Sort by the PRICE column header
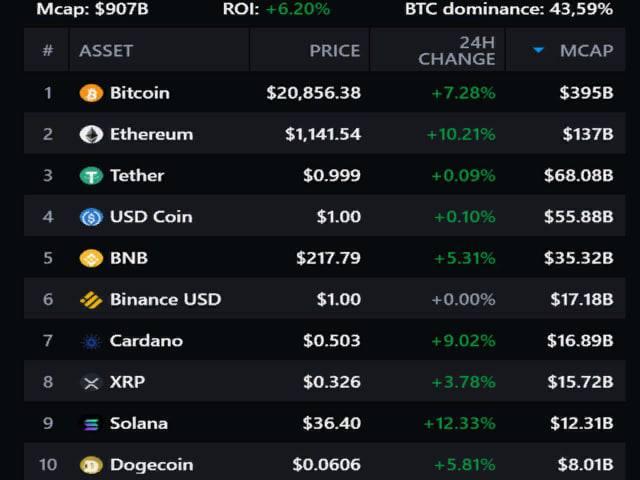 pyautogui.click(x=334, y=50)
